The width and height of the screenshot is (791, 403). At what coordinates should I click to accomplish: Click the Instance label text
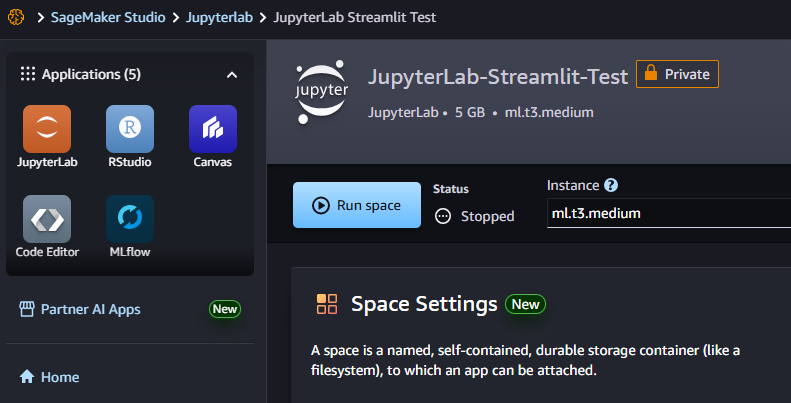click(573, 185)
